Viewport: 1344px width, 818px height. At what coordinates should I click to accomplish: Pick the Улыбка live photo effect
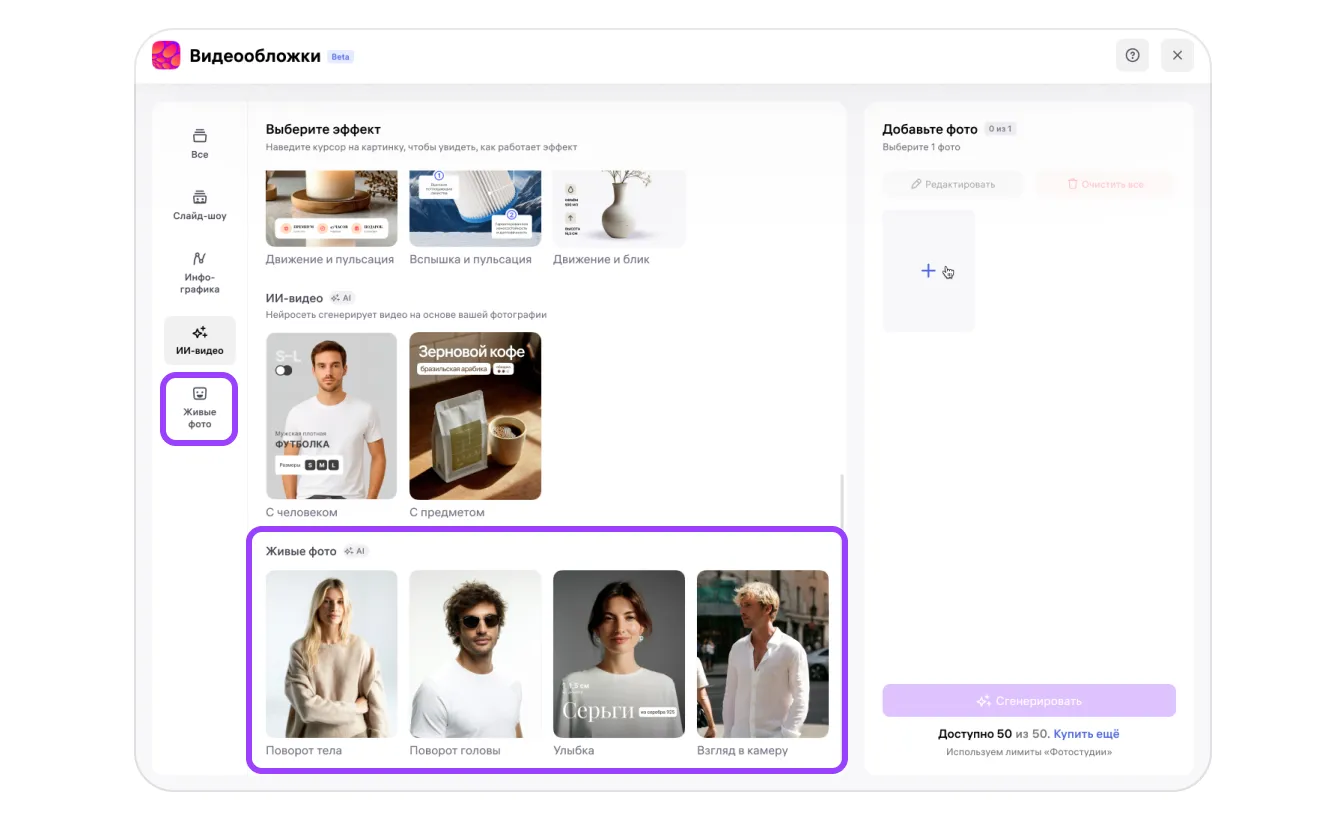619,654
